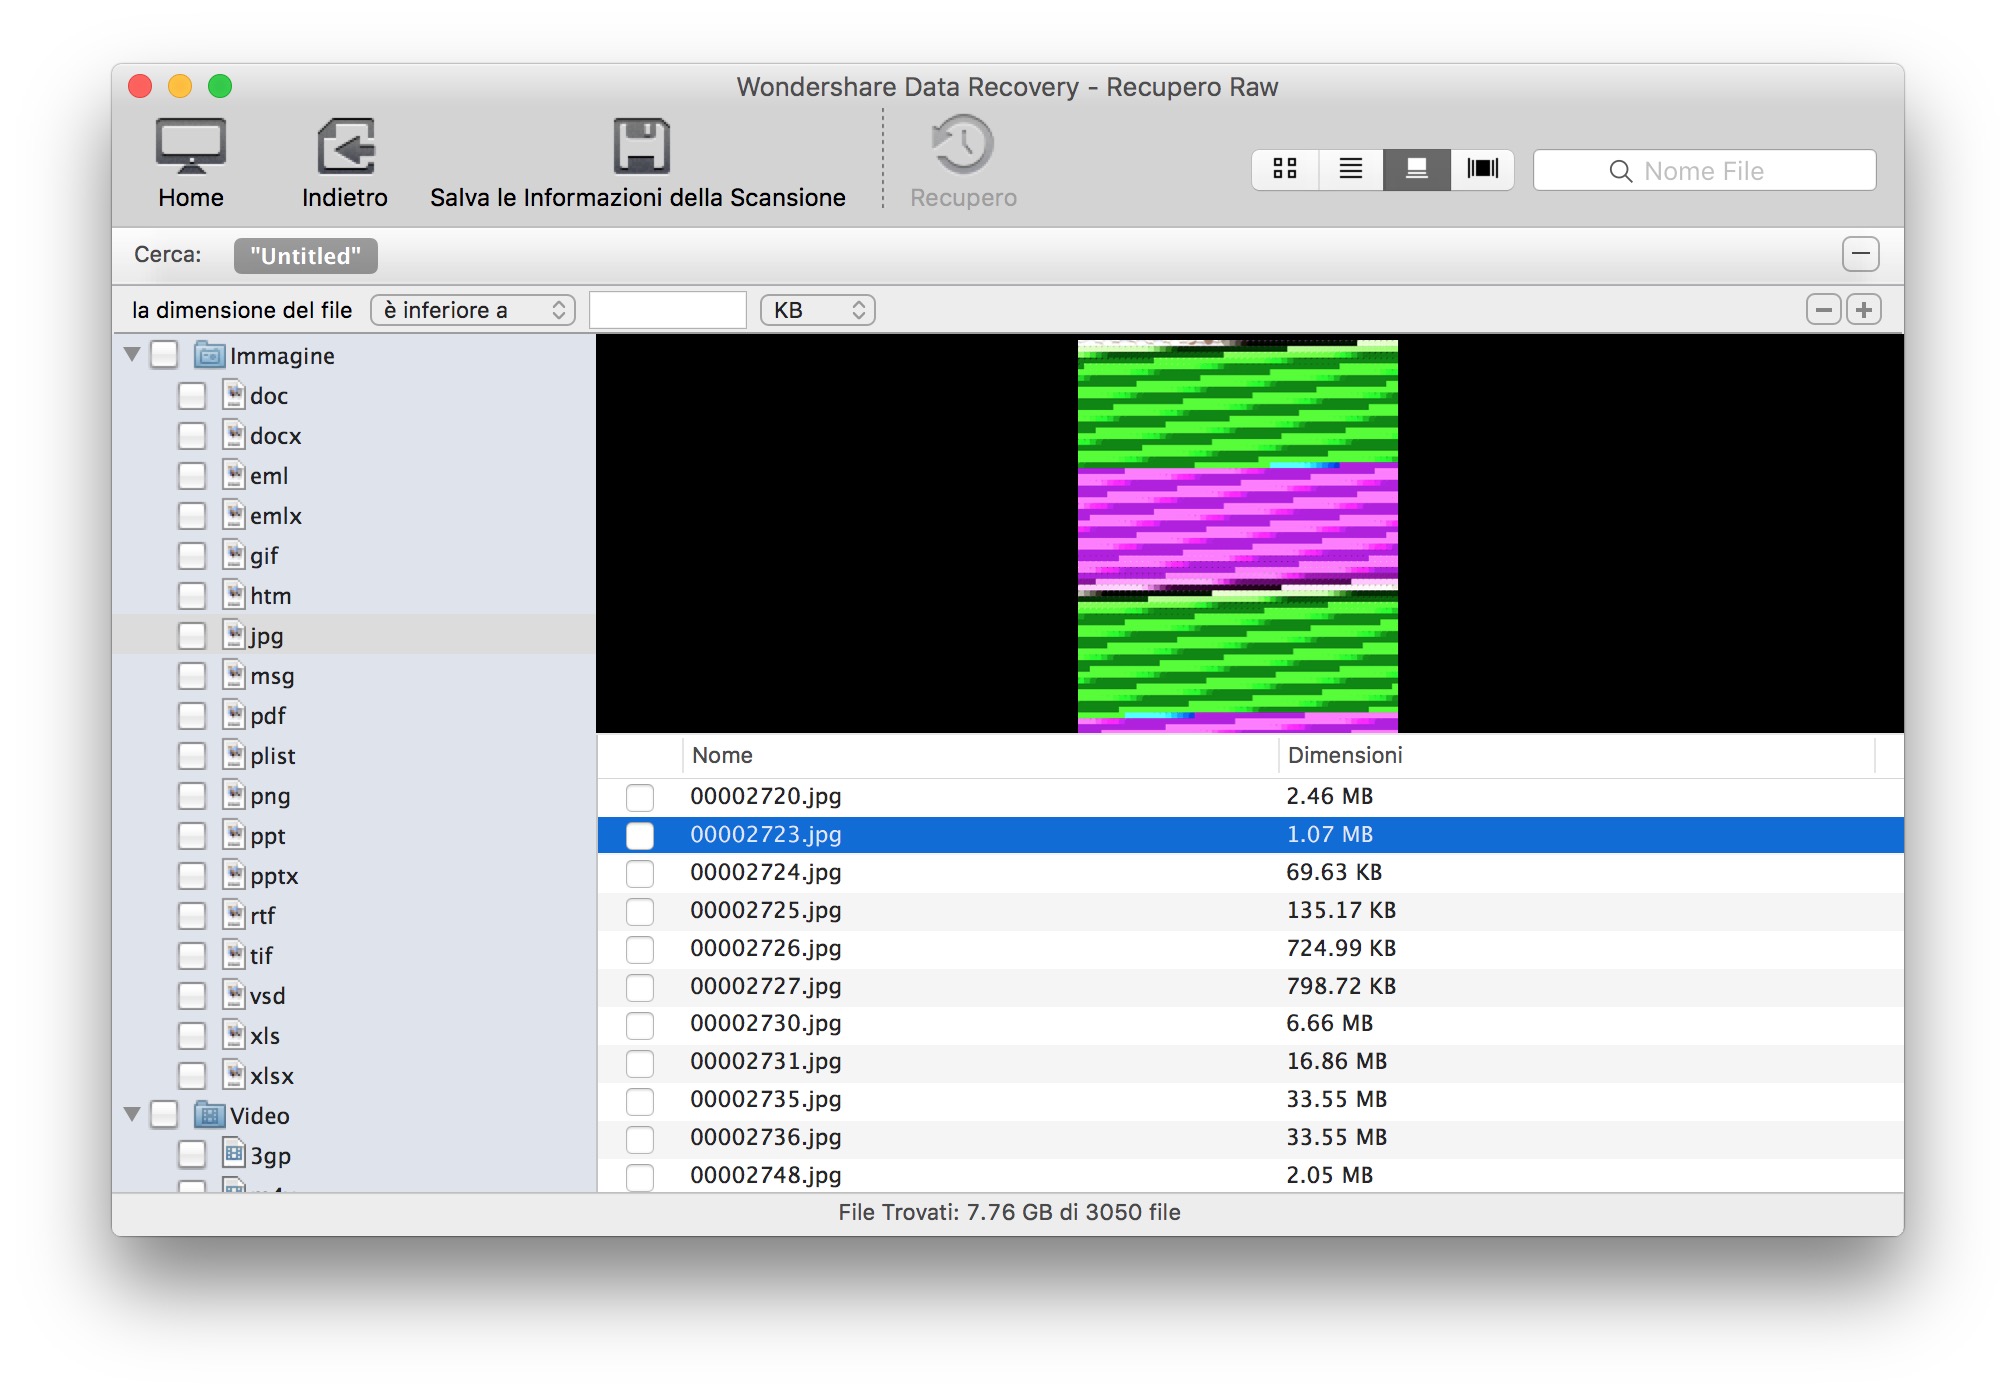Viewport: 2016px width, 1396px height.
Task: Select file row 00002731.jpg
Action: 766,1061
